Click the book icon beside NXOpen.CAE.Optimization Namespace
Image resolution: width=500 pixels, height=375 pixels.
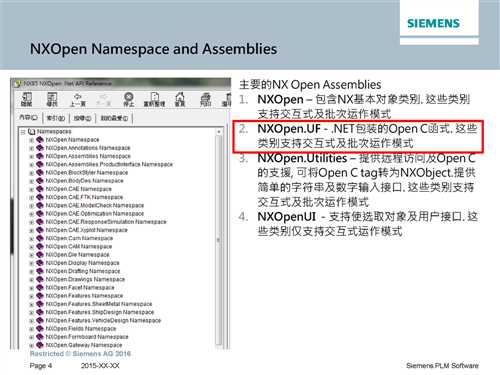click(x=40, y=213)
